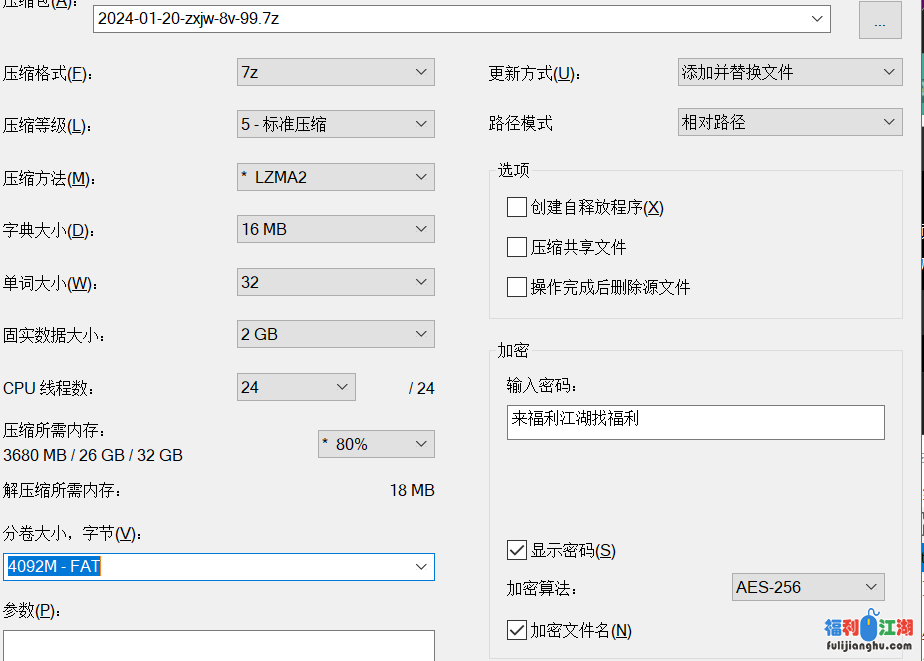The width and height of the screenshot is (924, 661).
Task: Open the 加密算法 AES-256 dropdown
Action: [807, 587]
